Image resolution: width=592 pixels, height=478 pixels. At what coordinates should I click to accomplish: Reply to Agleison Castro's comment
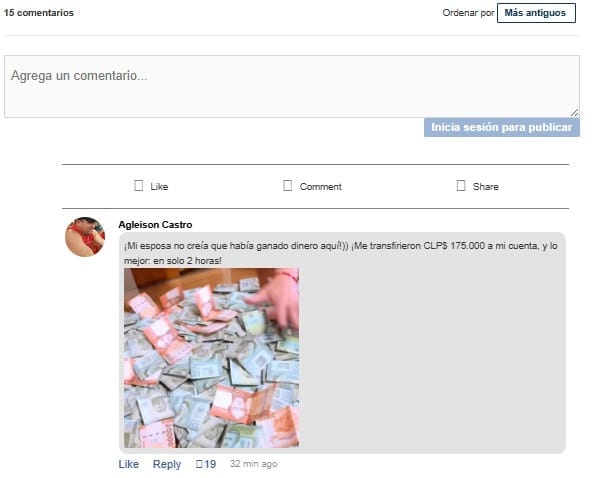click(x=167, y=464)
